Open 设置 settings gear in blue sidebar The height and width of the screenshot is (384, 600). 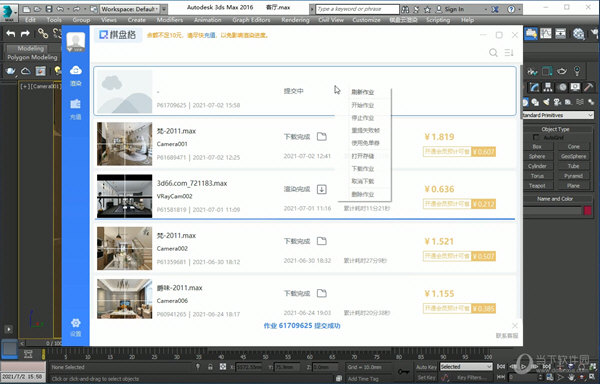(x=76, y=327)
